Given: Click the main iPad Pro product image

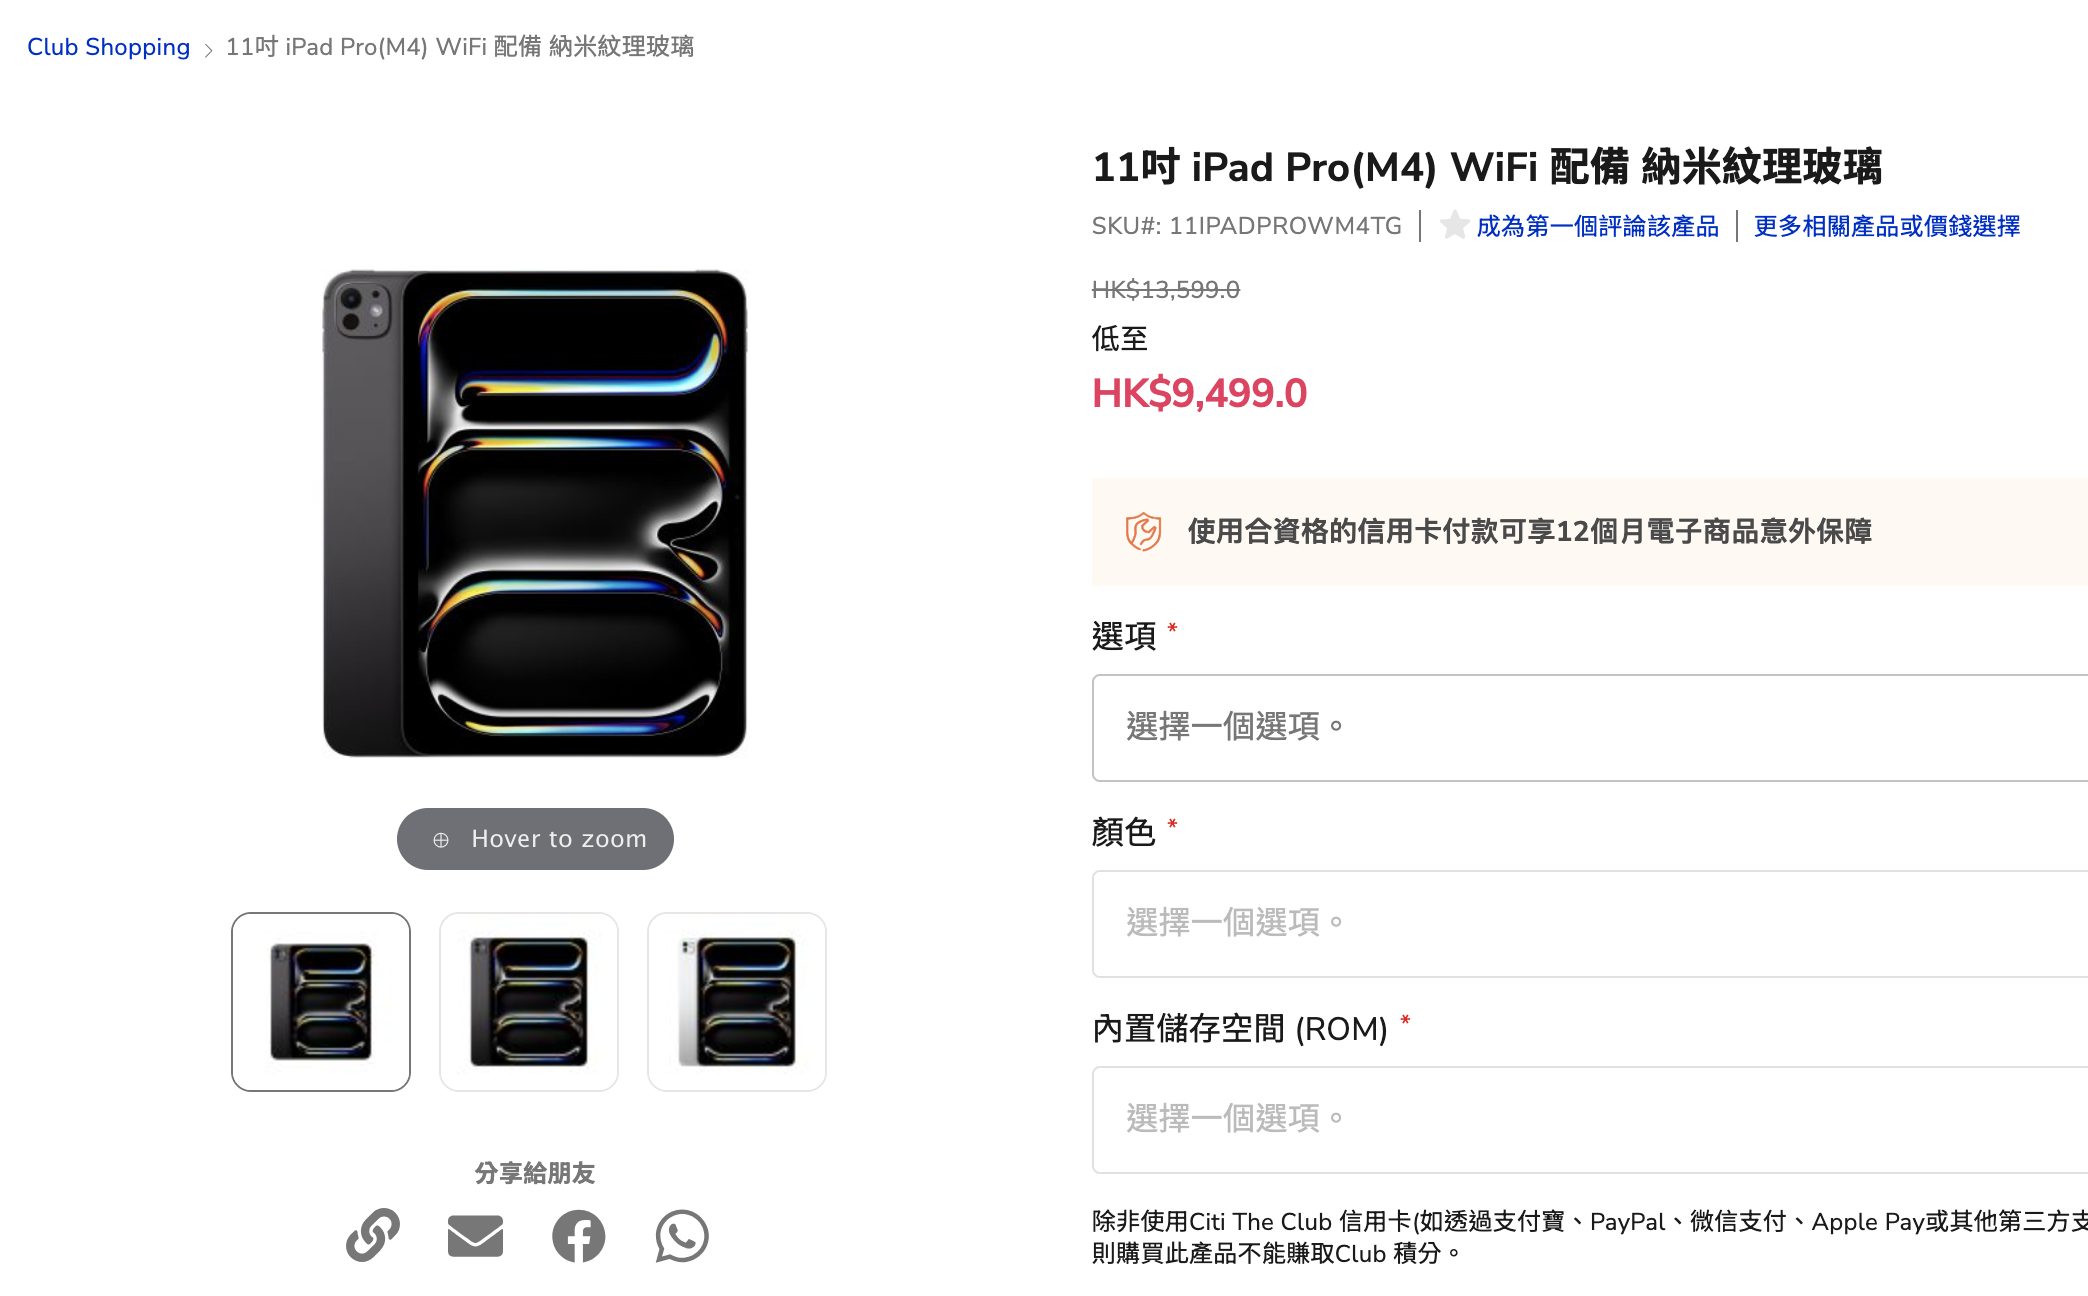Looking at the screenshot, I should tap(535, 513).
